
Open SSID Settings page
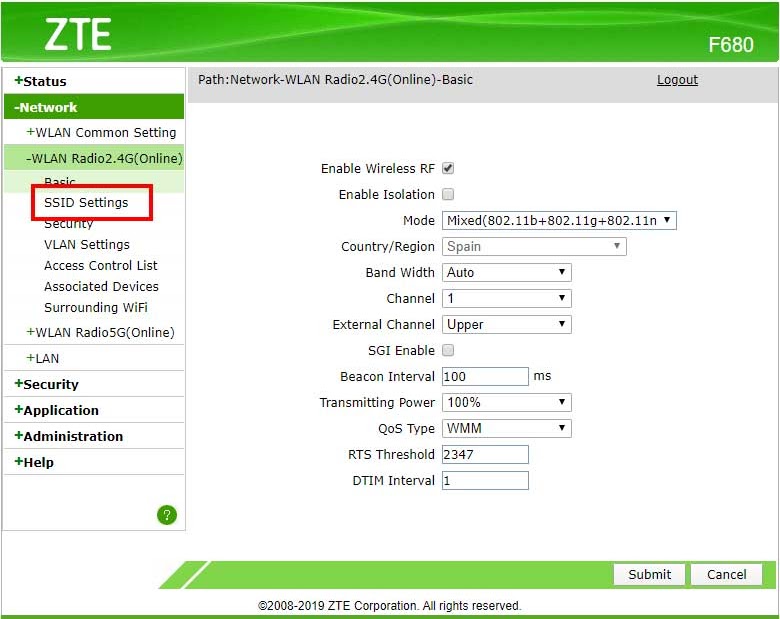[86, 203]
